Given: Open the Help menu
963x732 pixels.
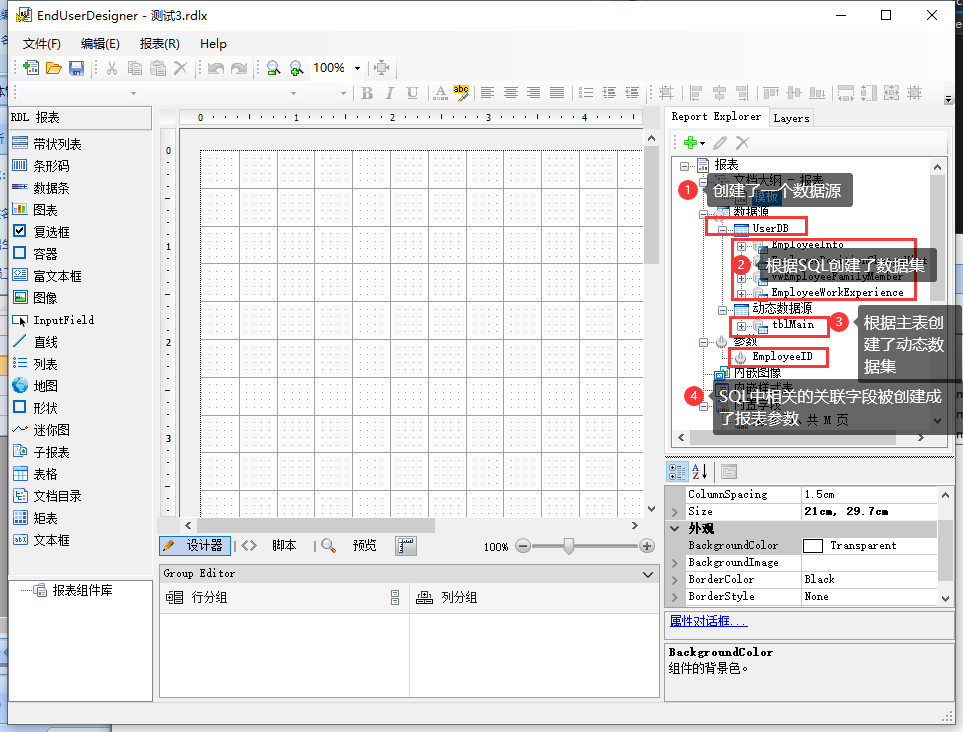Looking at the screenshot, I should click(213, 44).
